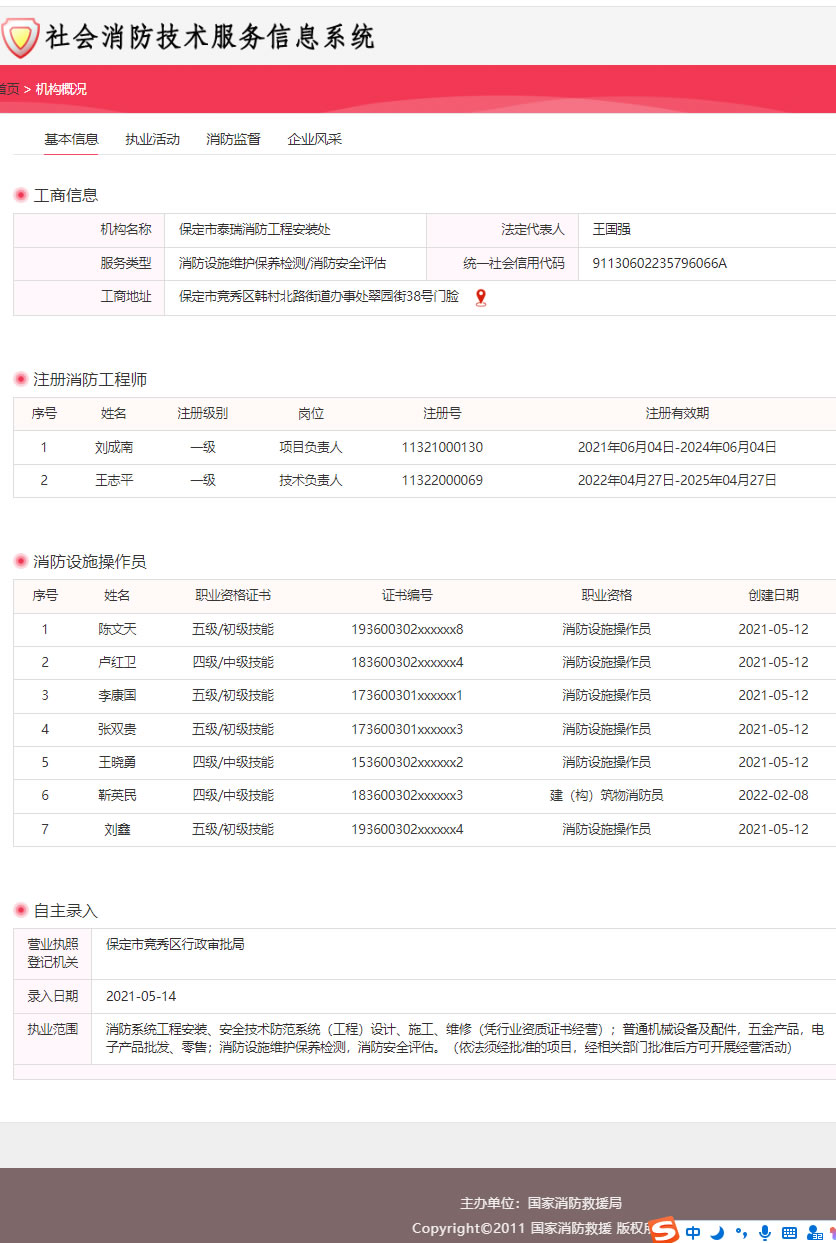
Task: Toggle the punctuation mode in the IME toolbar
Action: pyautogui.click(x=741, y=1233)
